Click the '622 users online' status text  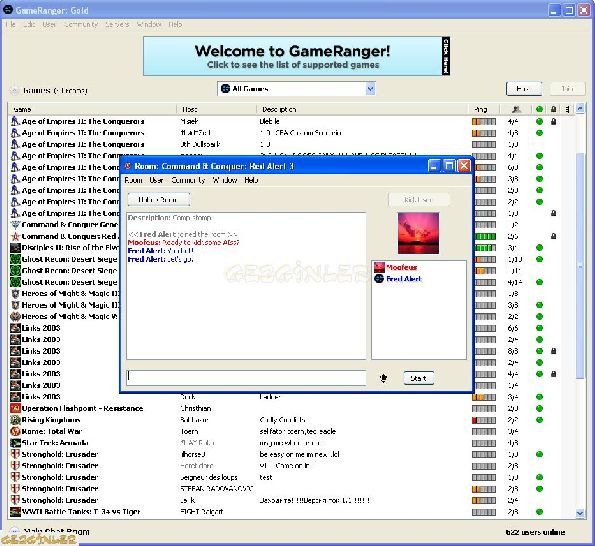coord(535,532)
